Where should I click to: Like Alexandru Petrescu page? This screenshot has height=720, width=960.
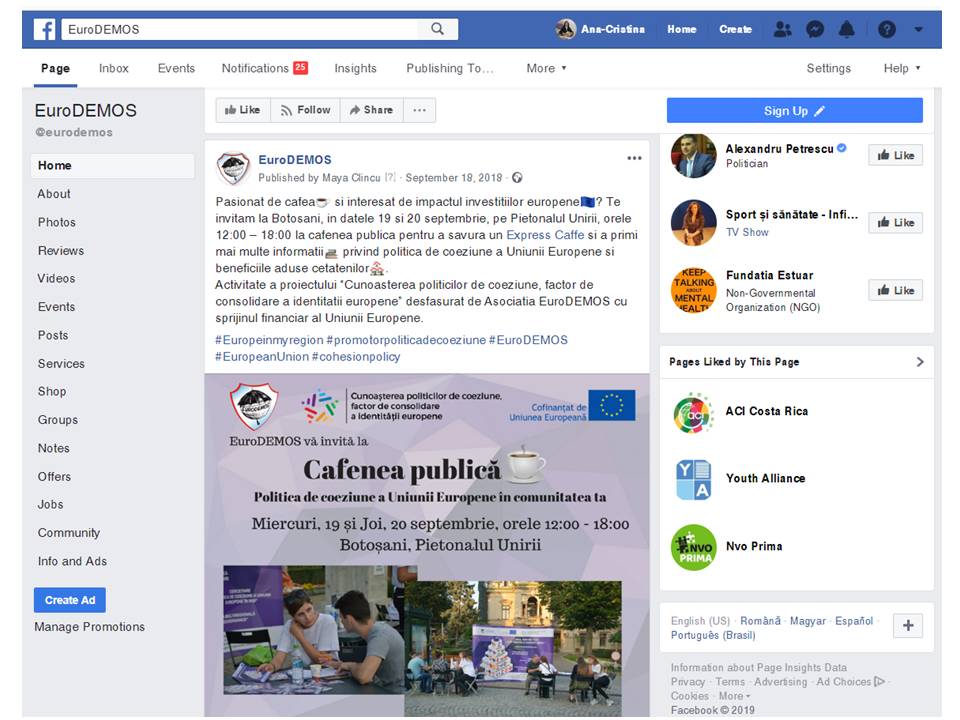[896, 156]
